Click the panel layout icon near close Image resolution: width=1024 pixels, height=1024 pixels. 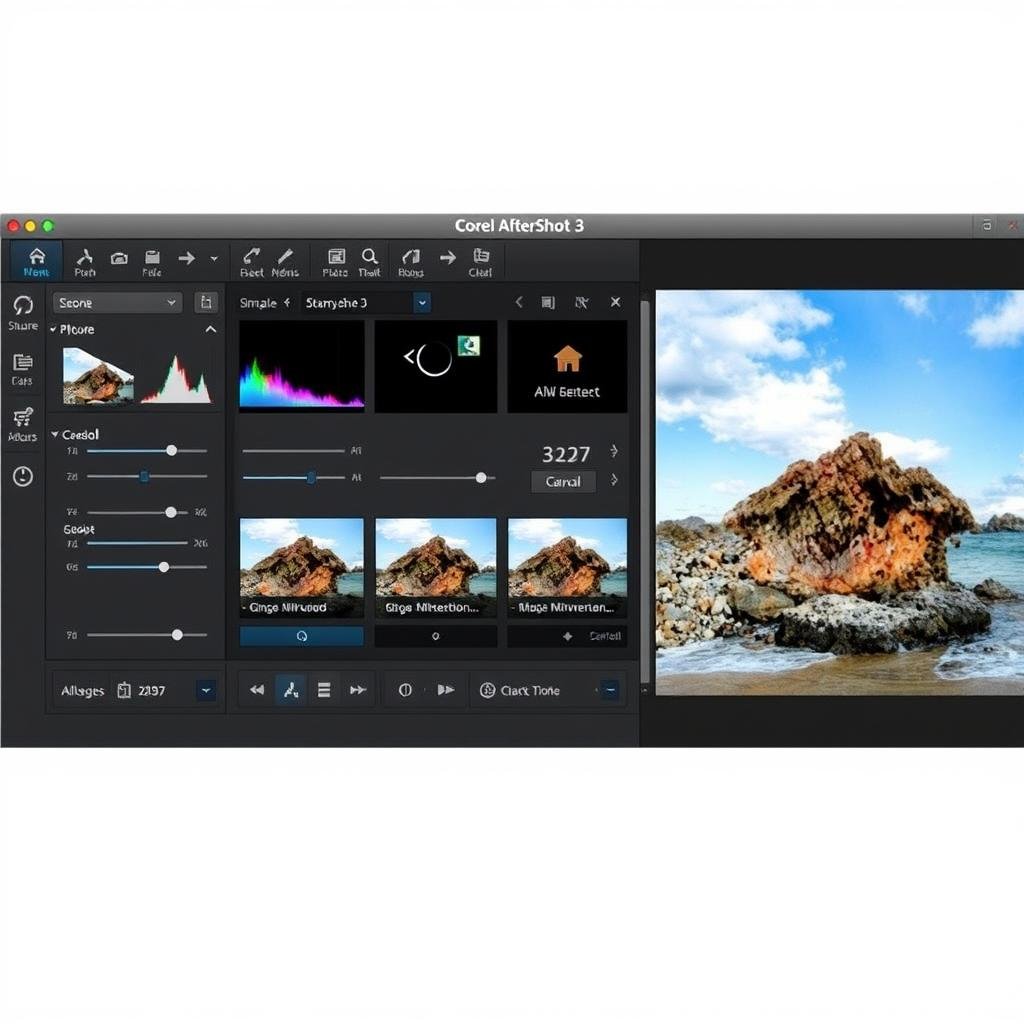548,302
